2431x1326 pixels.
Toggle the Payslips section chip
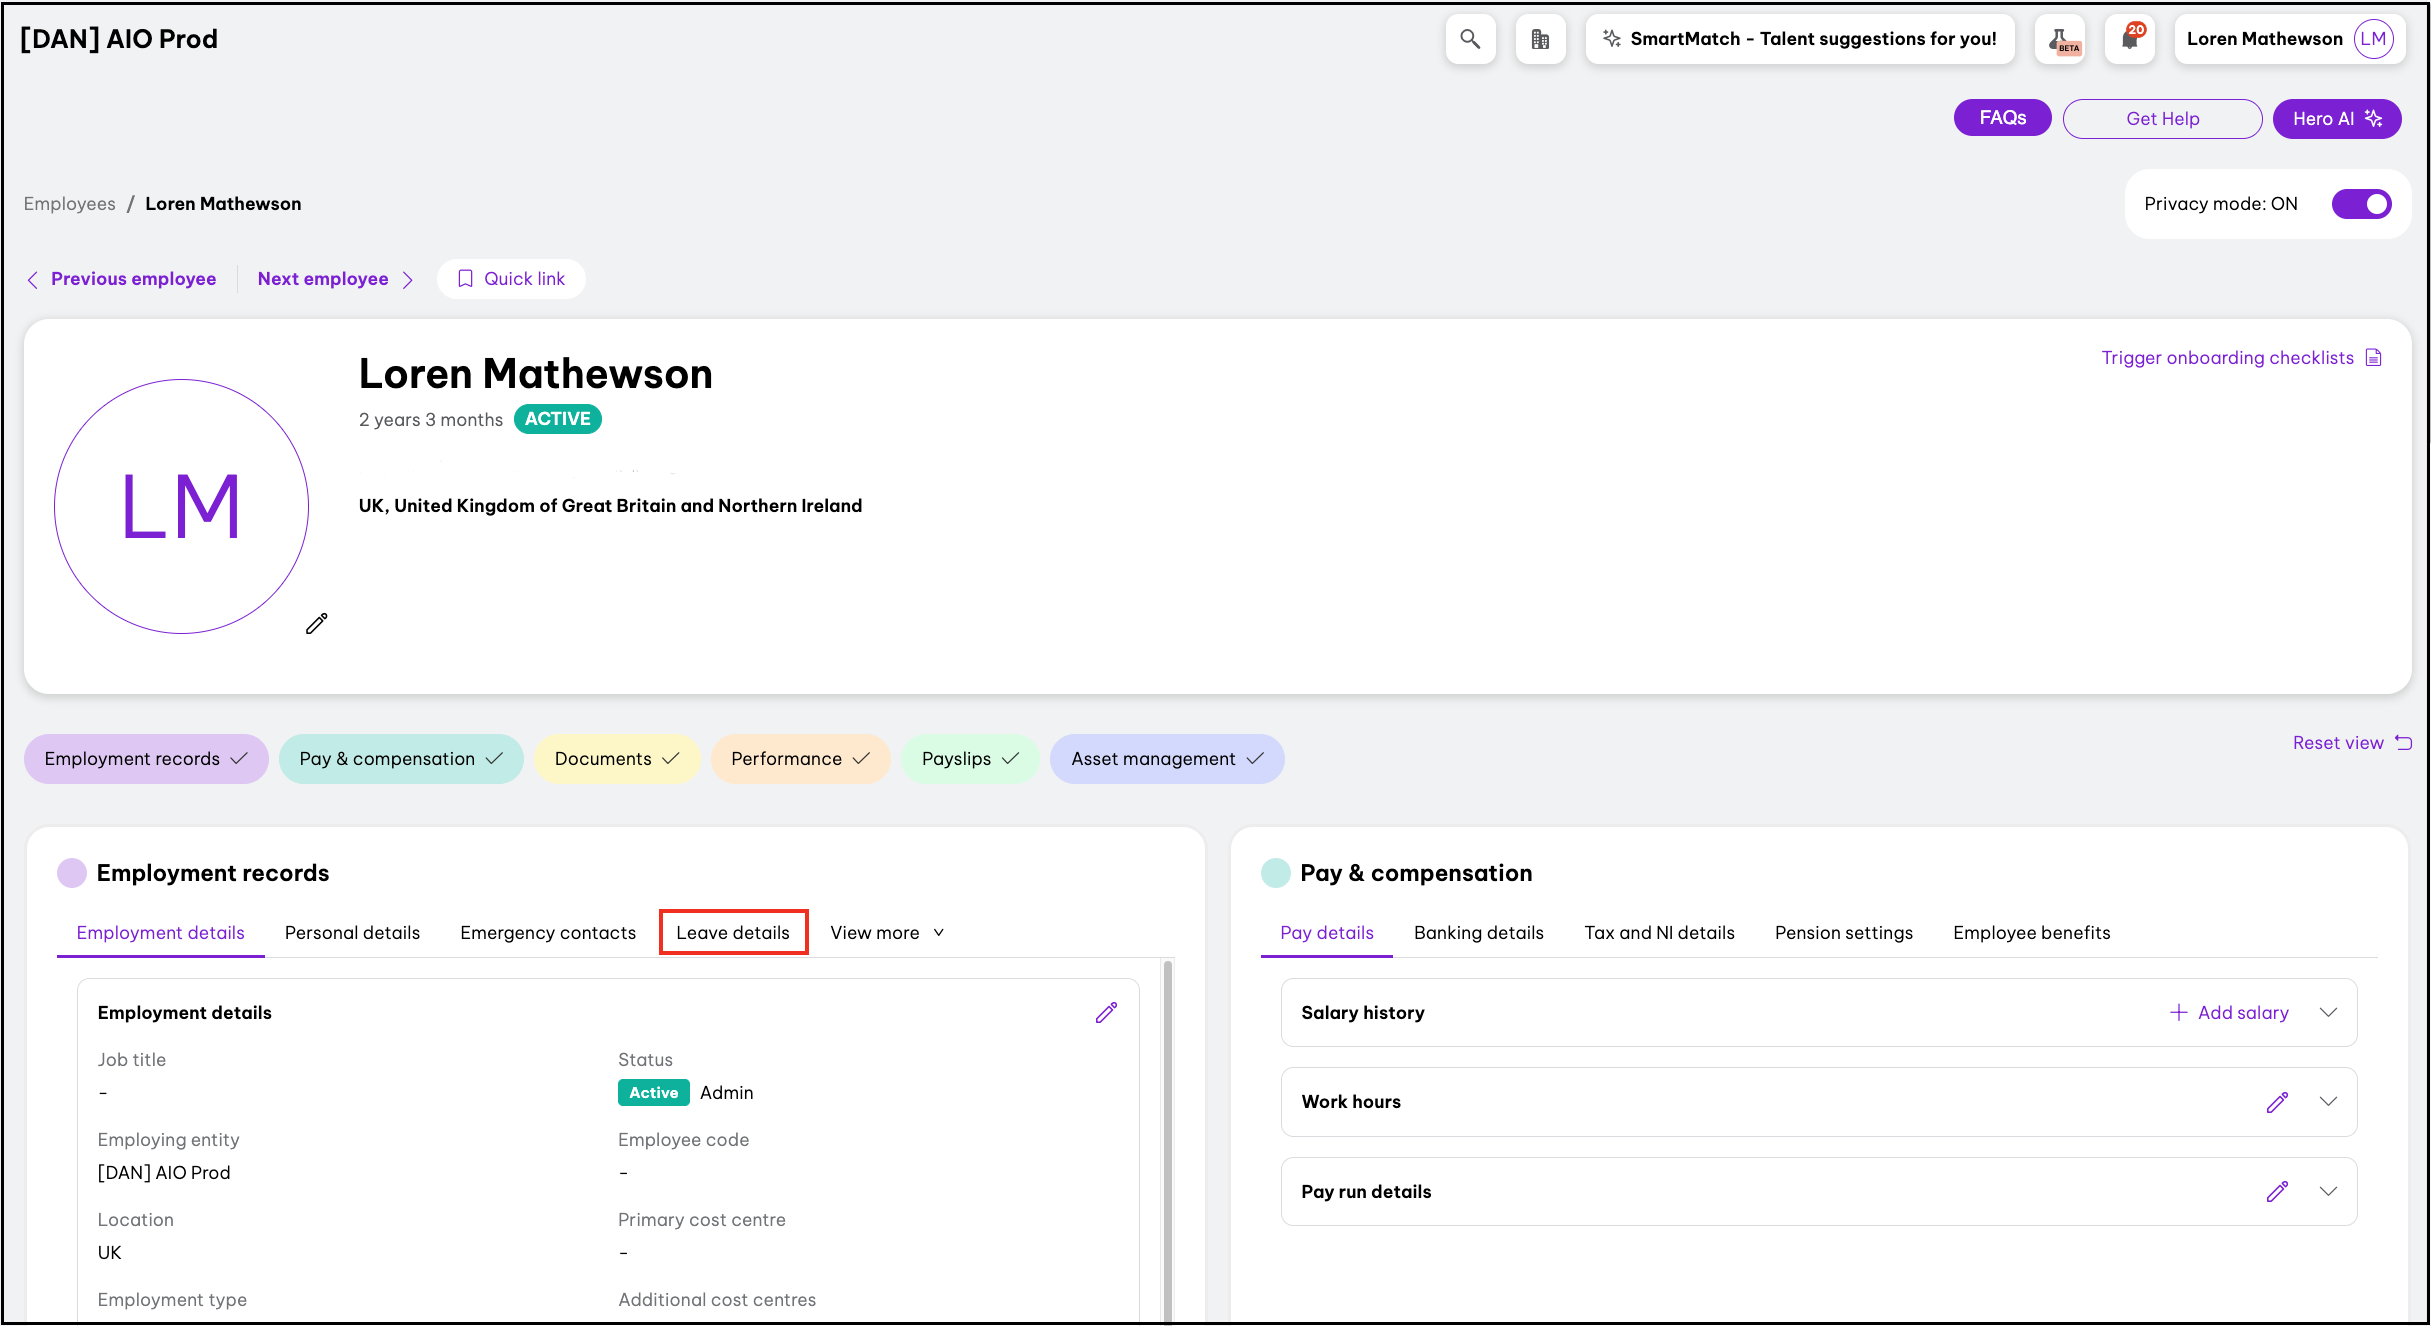click(x=969, y=759)
